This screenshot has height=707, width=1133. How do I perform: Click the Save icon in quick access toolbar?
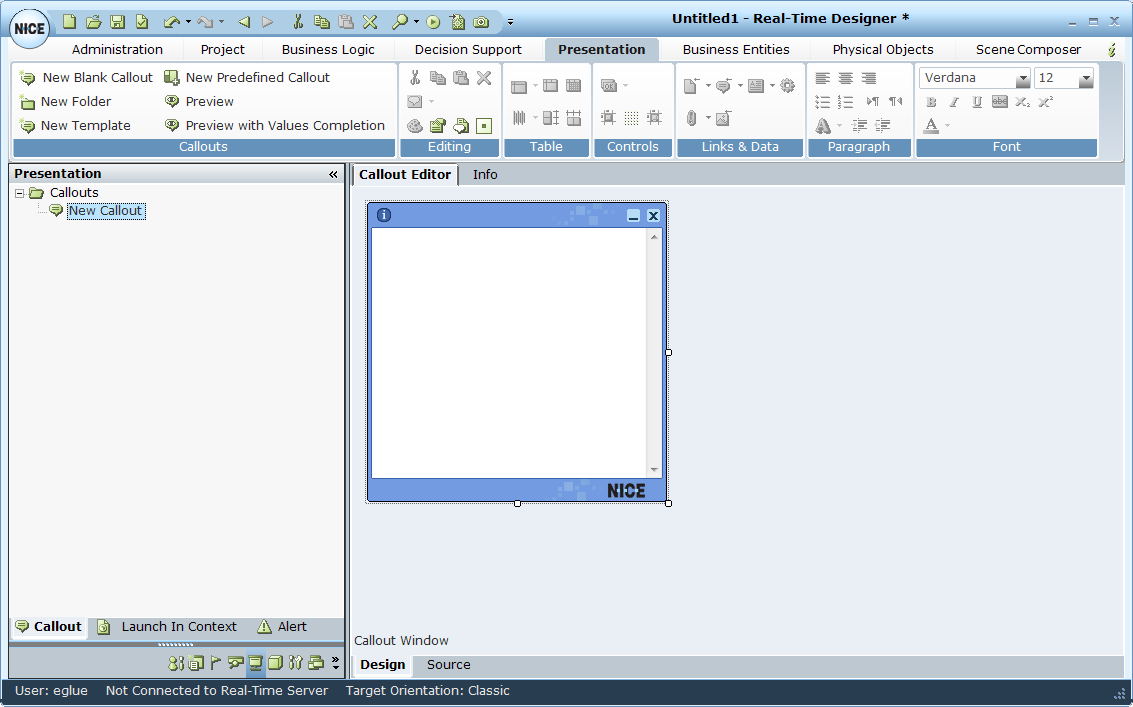(x=117, y=21)
